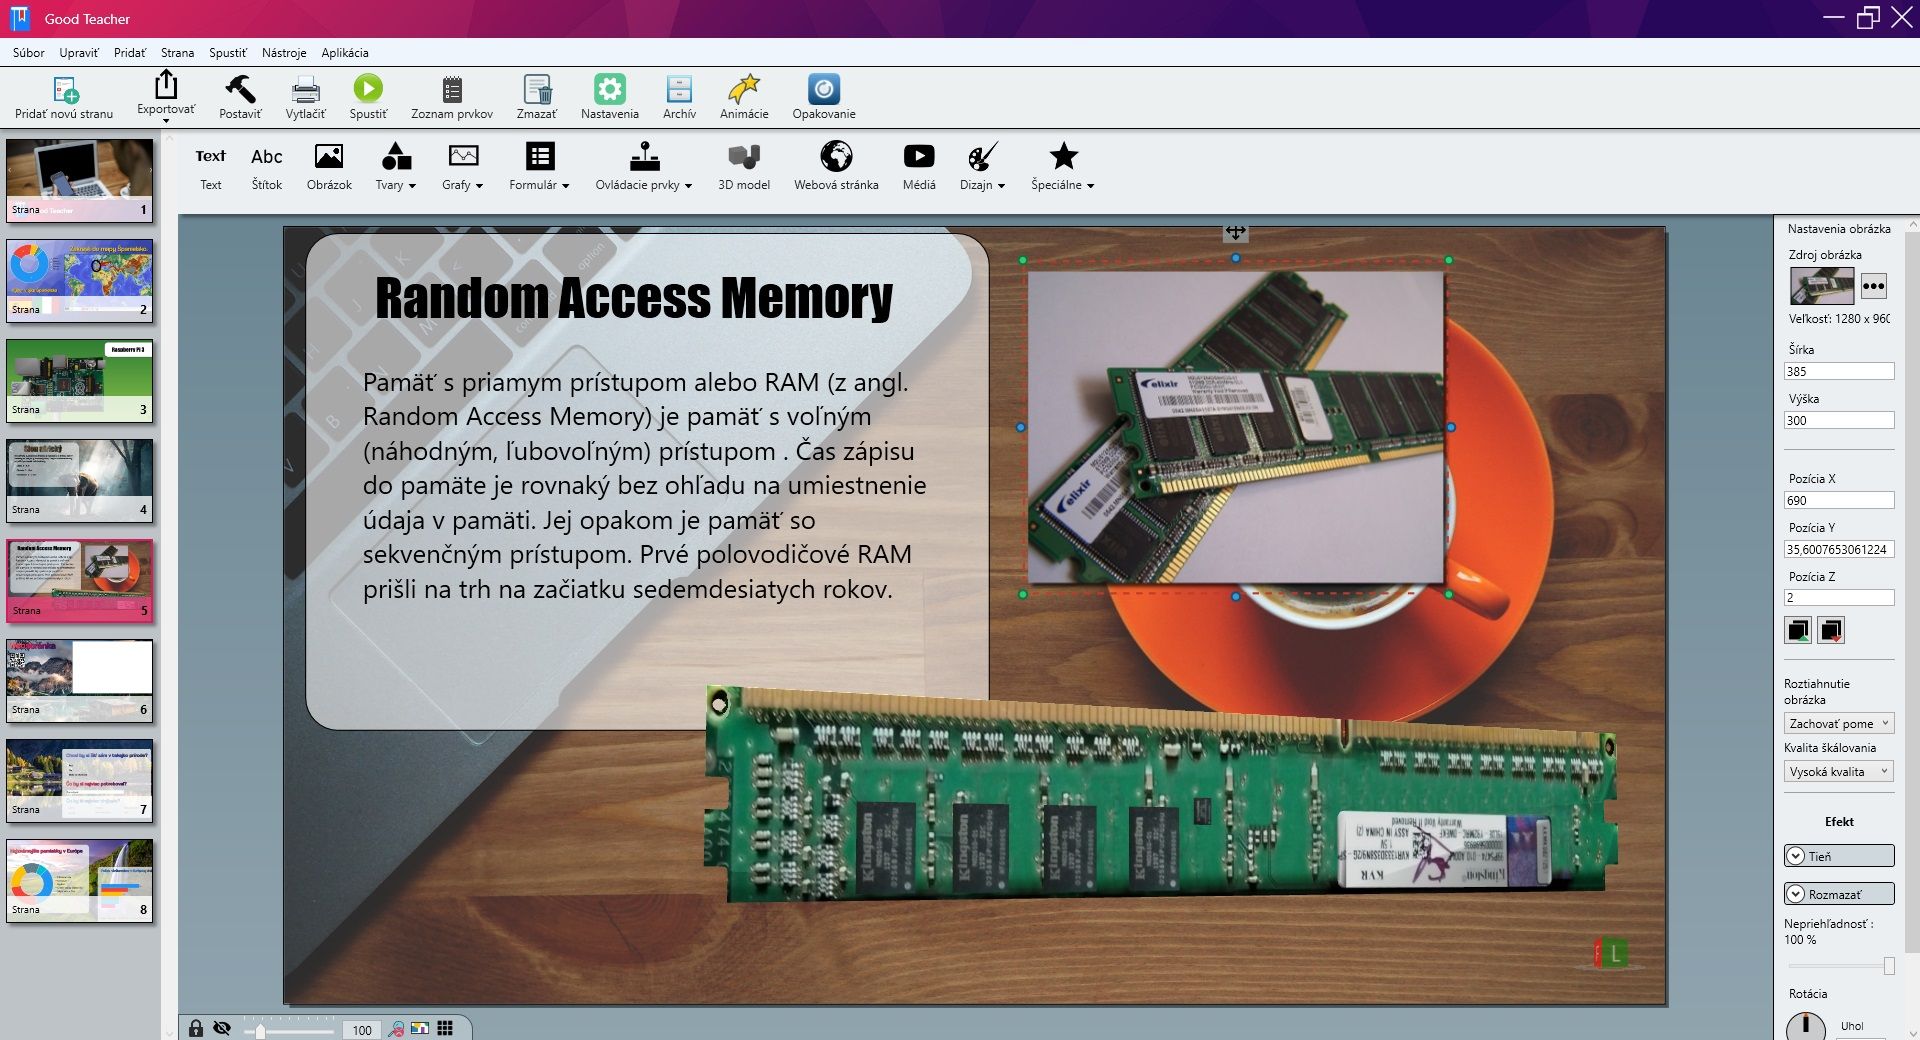Image resolution: width=1920 pixels, height=1040 pixels.
Task: Open the Nástroje menu
Action: click(x=283, y=53)
